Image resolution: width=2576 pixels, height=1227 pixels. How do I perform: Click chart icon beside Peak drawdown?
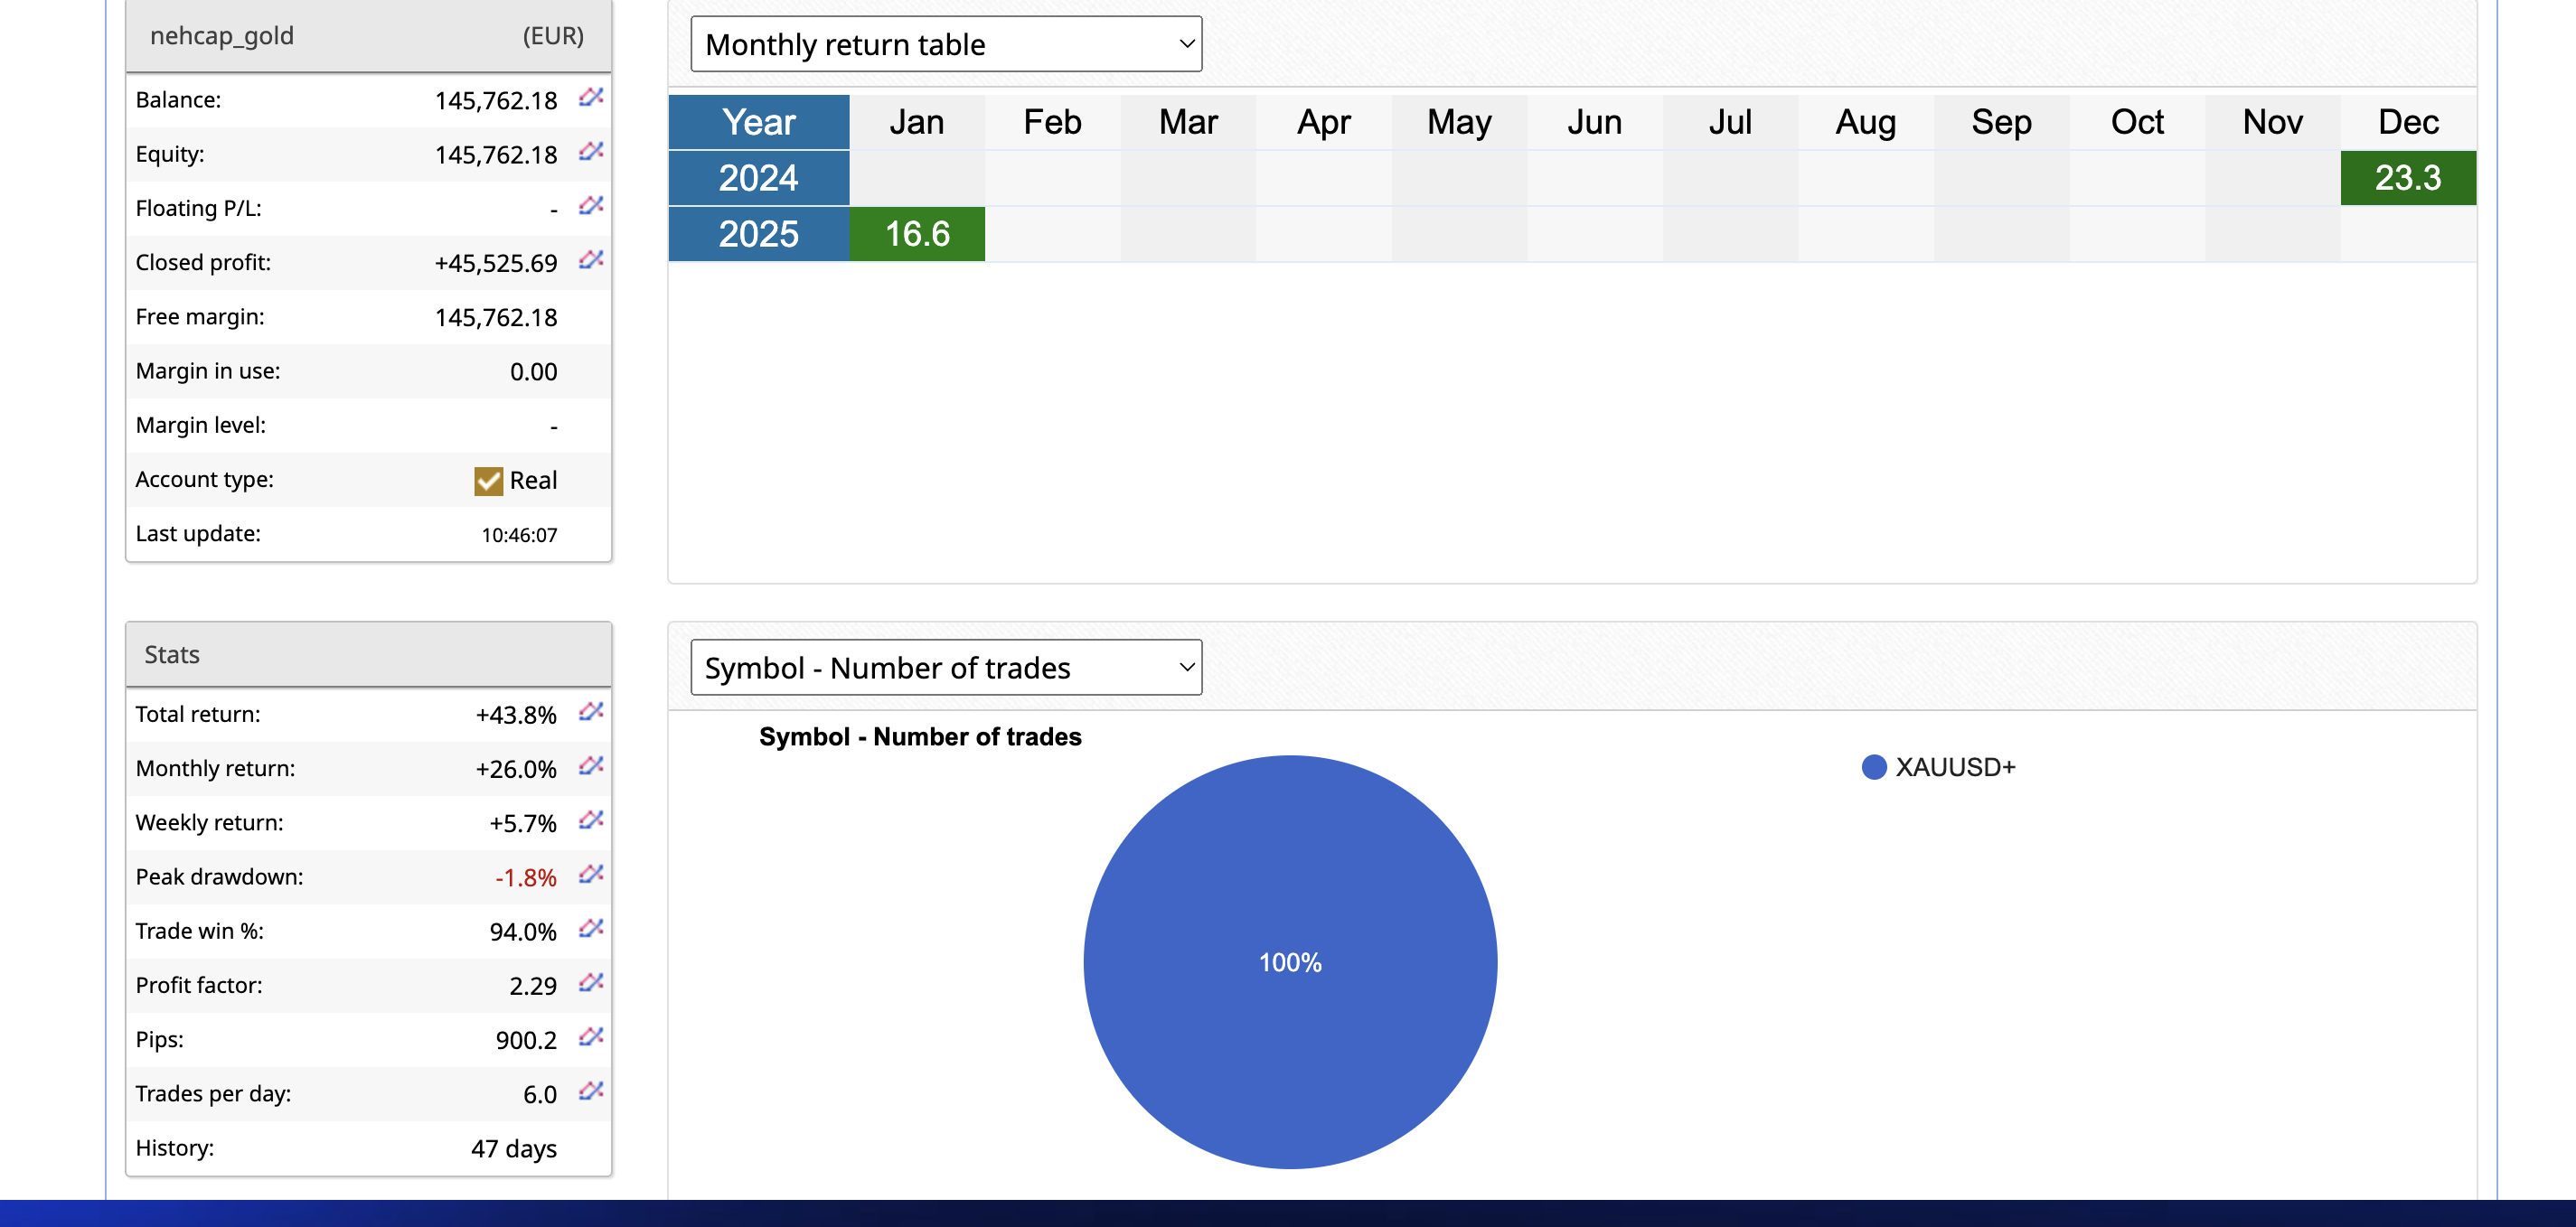click(x=591, y=874)
